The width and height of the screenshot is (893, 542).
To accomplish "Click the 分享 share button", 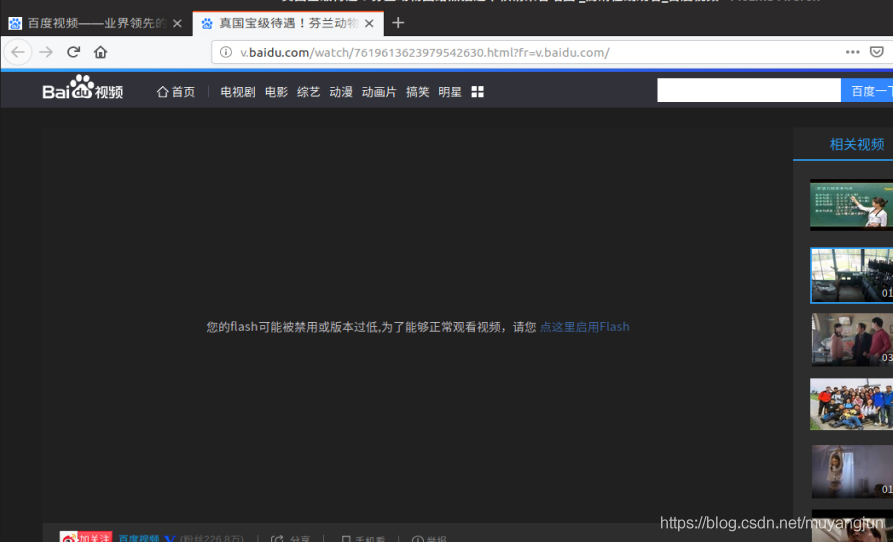I will (290, 538).
